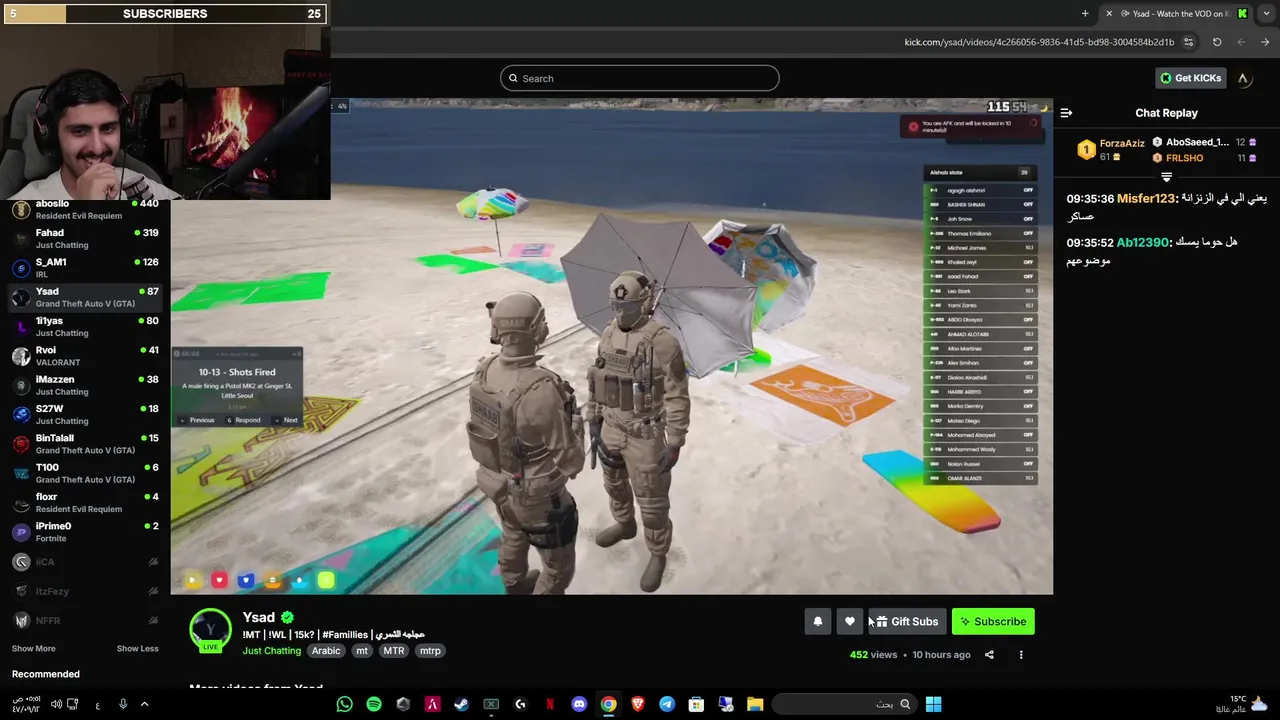This screenshot has height=720, width=1280.
Task: Click the heart follow button
Action: point(850,621)
